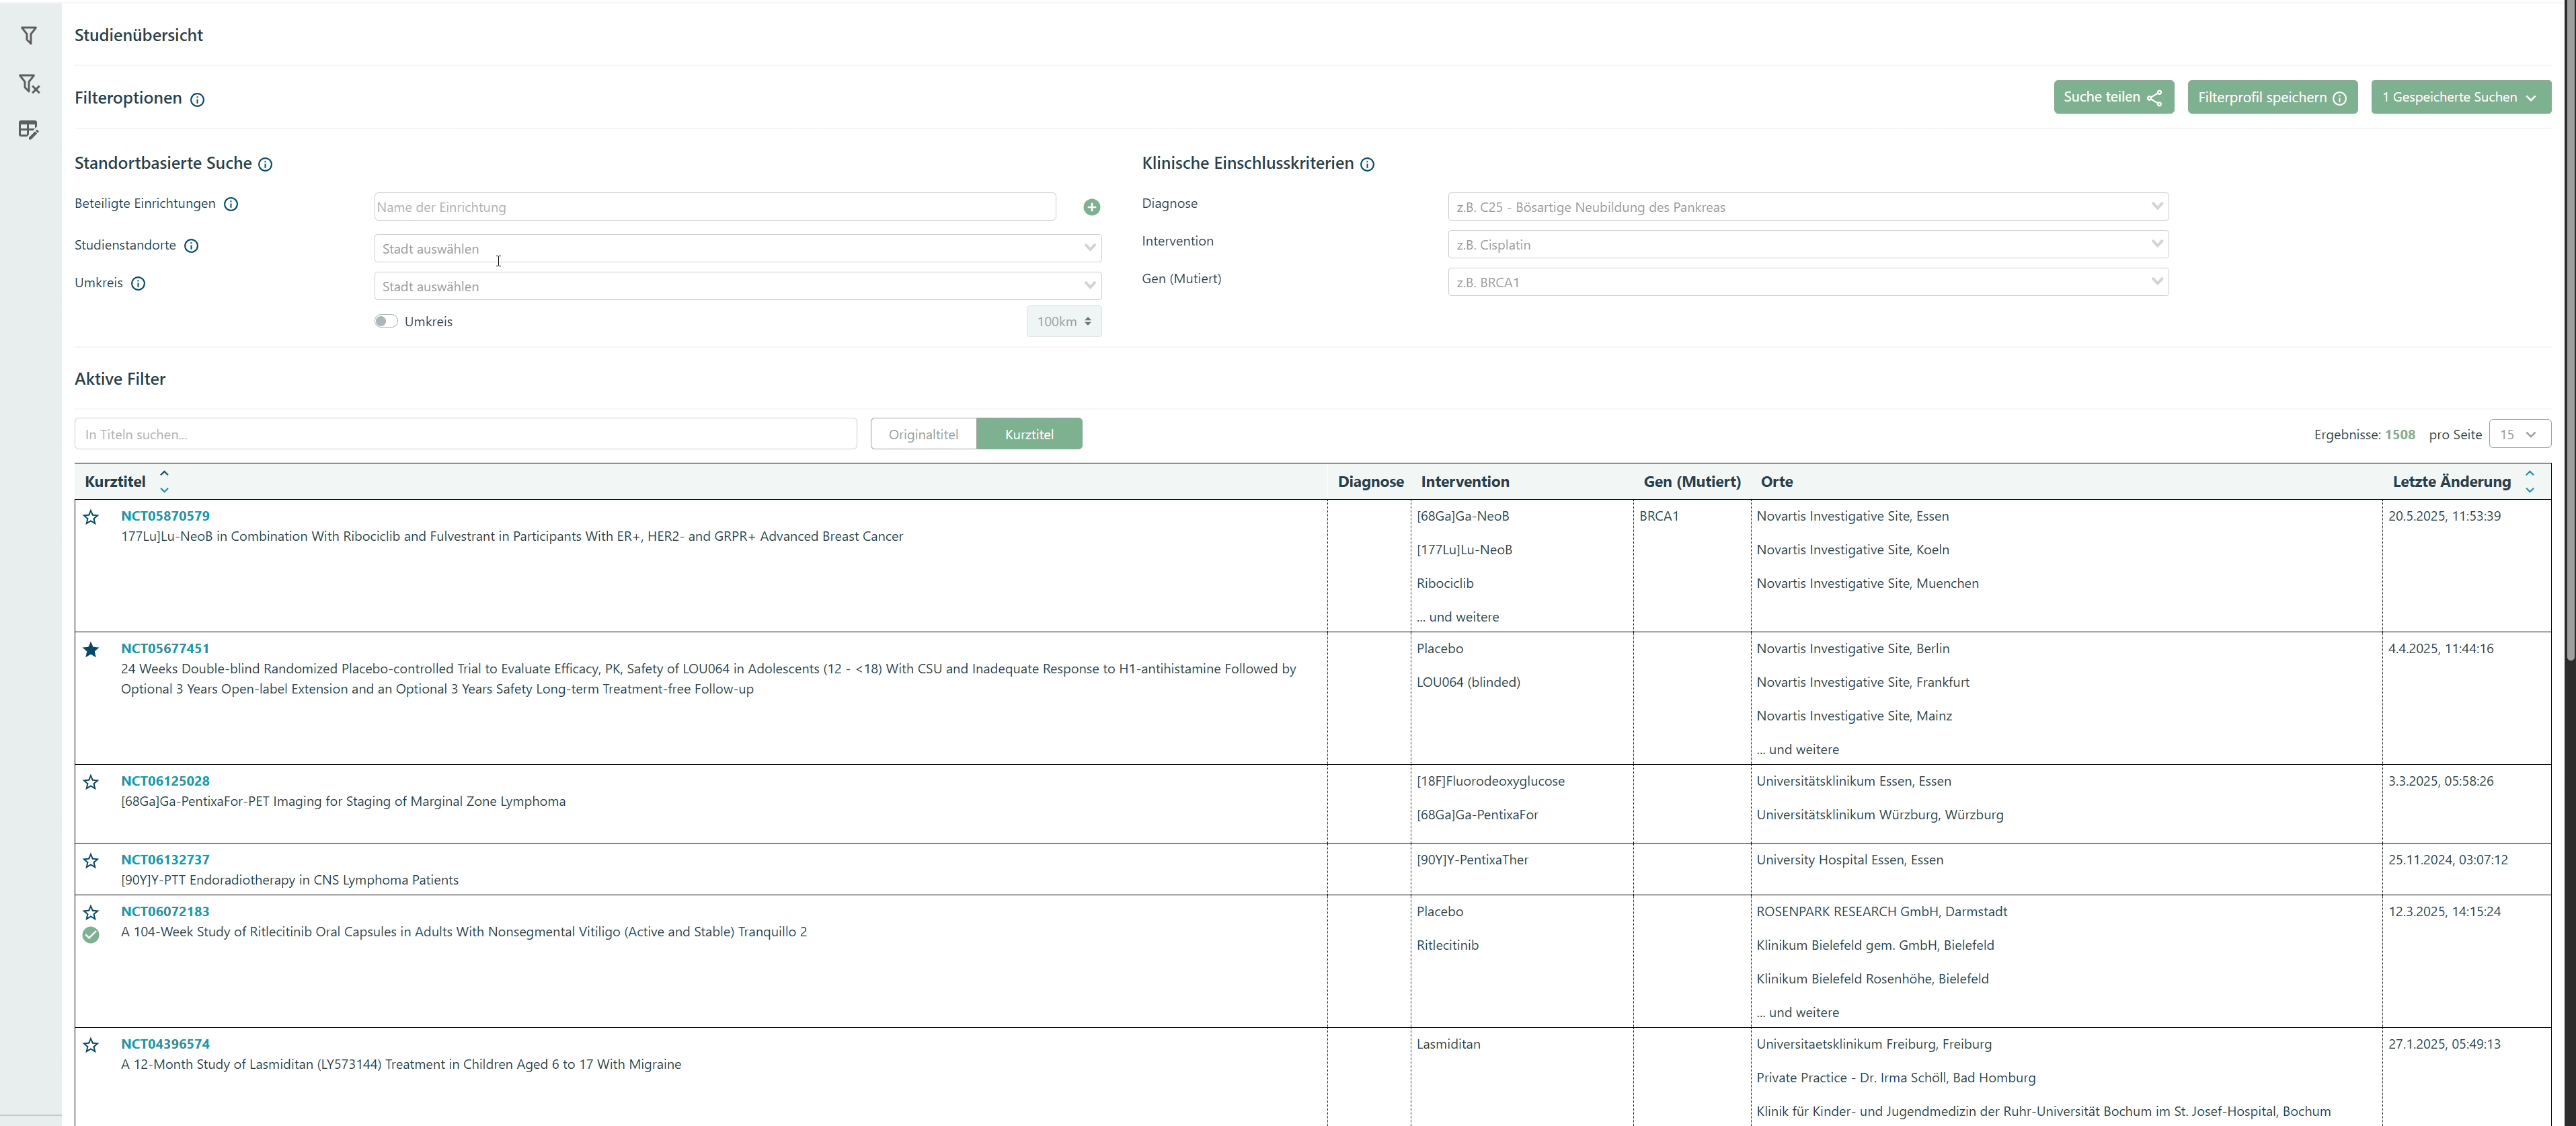Viewport: 2576px width, 1126px height.
Task: Click Lasmiditan intervention cell
Action: [1448, 1044]
